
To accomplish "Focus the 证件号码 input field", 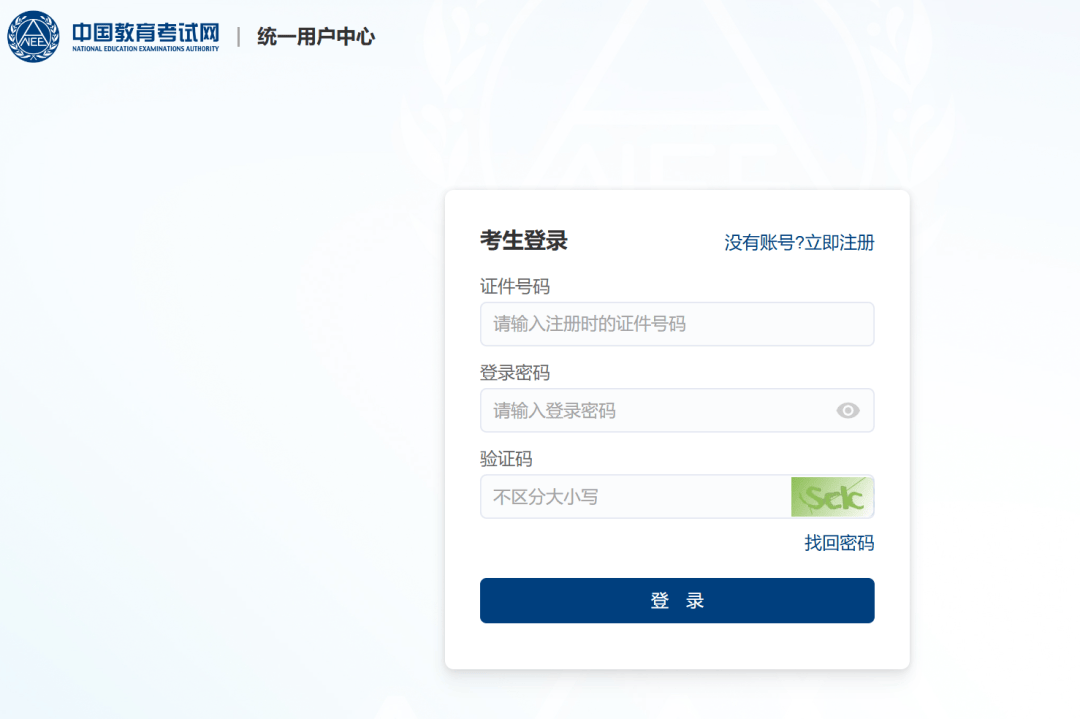I will tap(677, 324).
